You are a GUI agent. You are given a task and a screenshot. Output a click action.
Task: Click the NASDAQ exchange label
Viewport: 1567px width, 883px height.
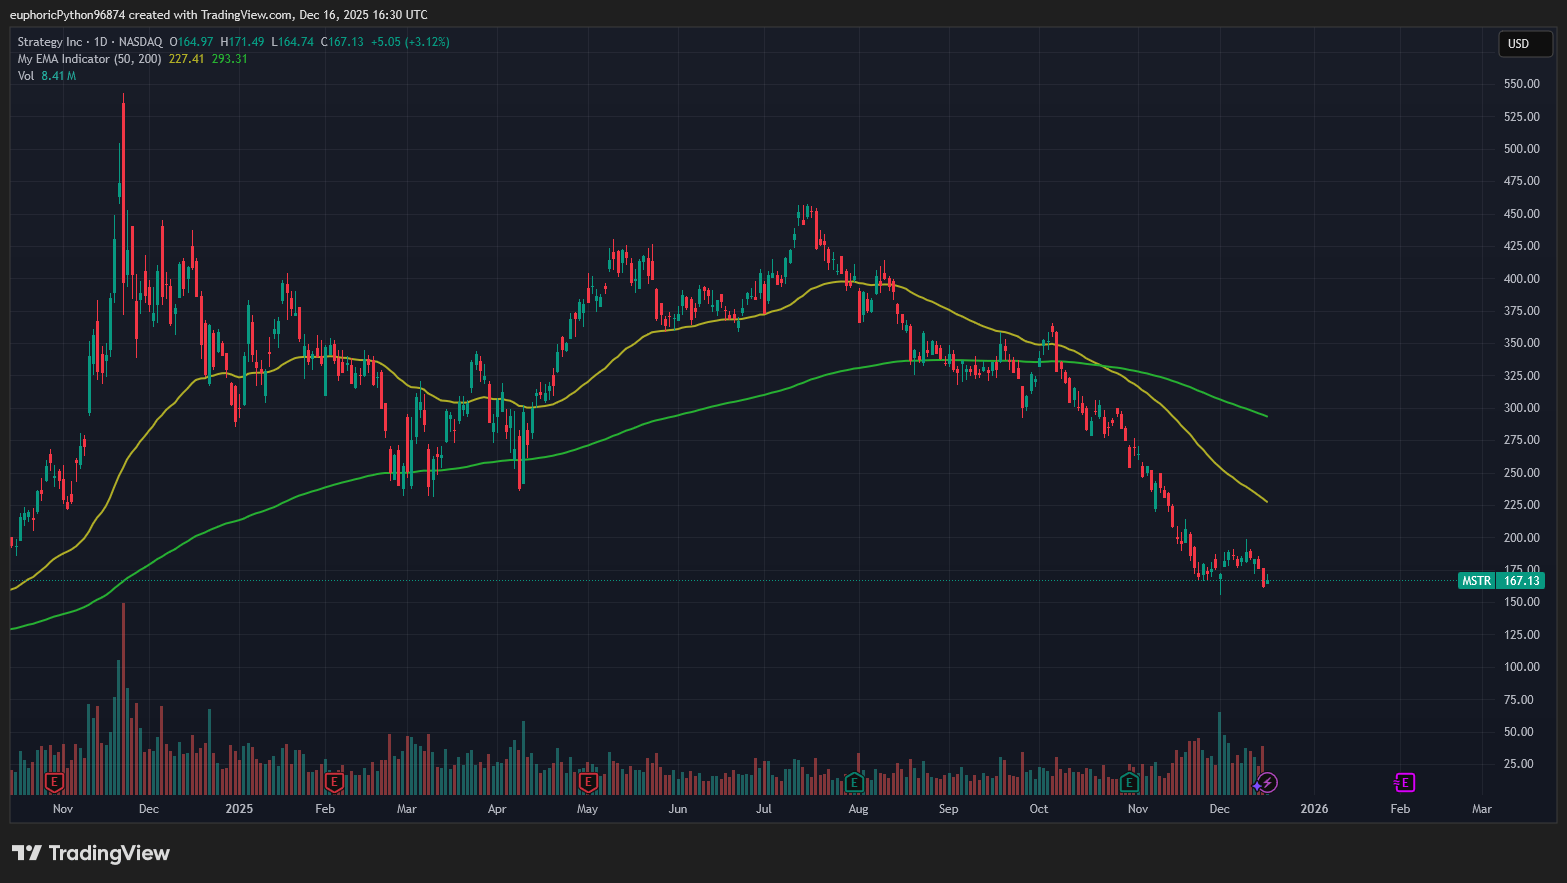pos(140,42)
